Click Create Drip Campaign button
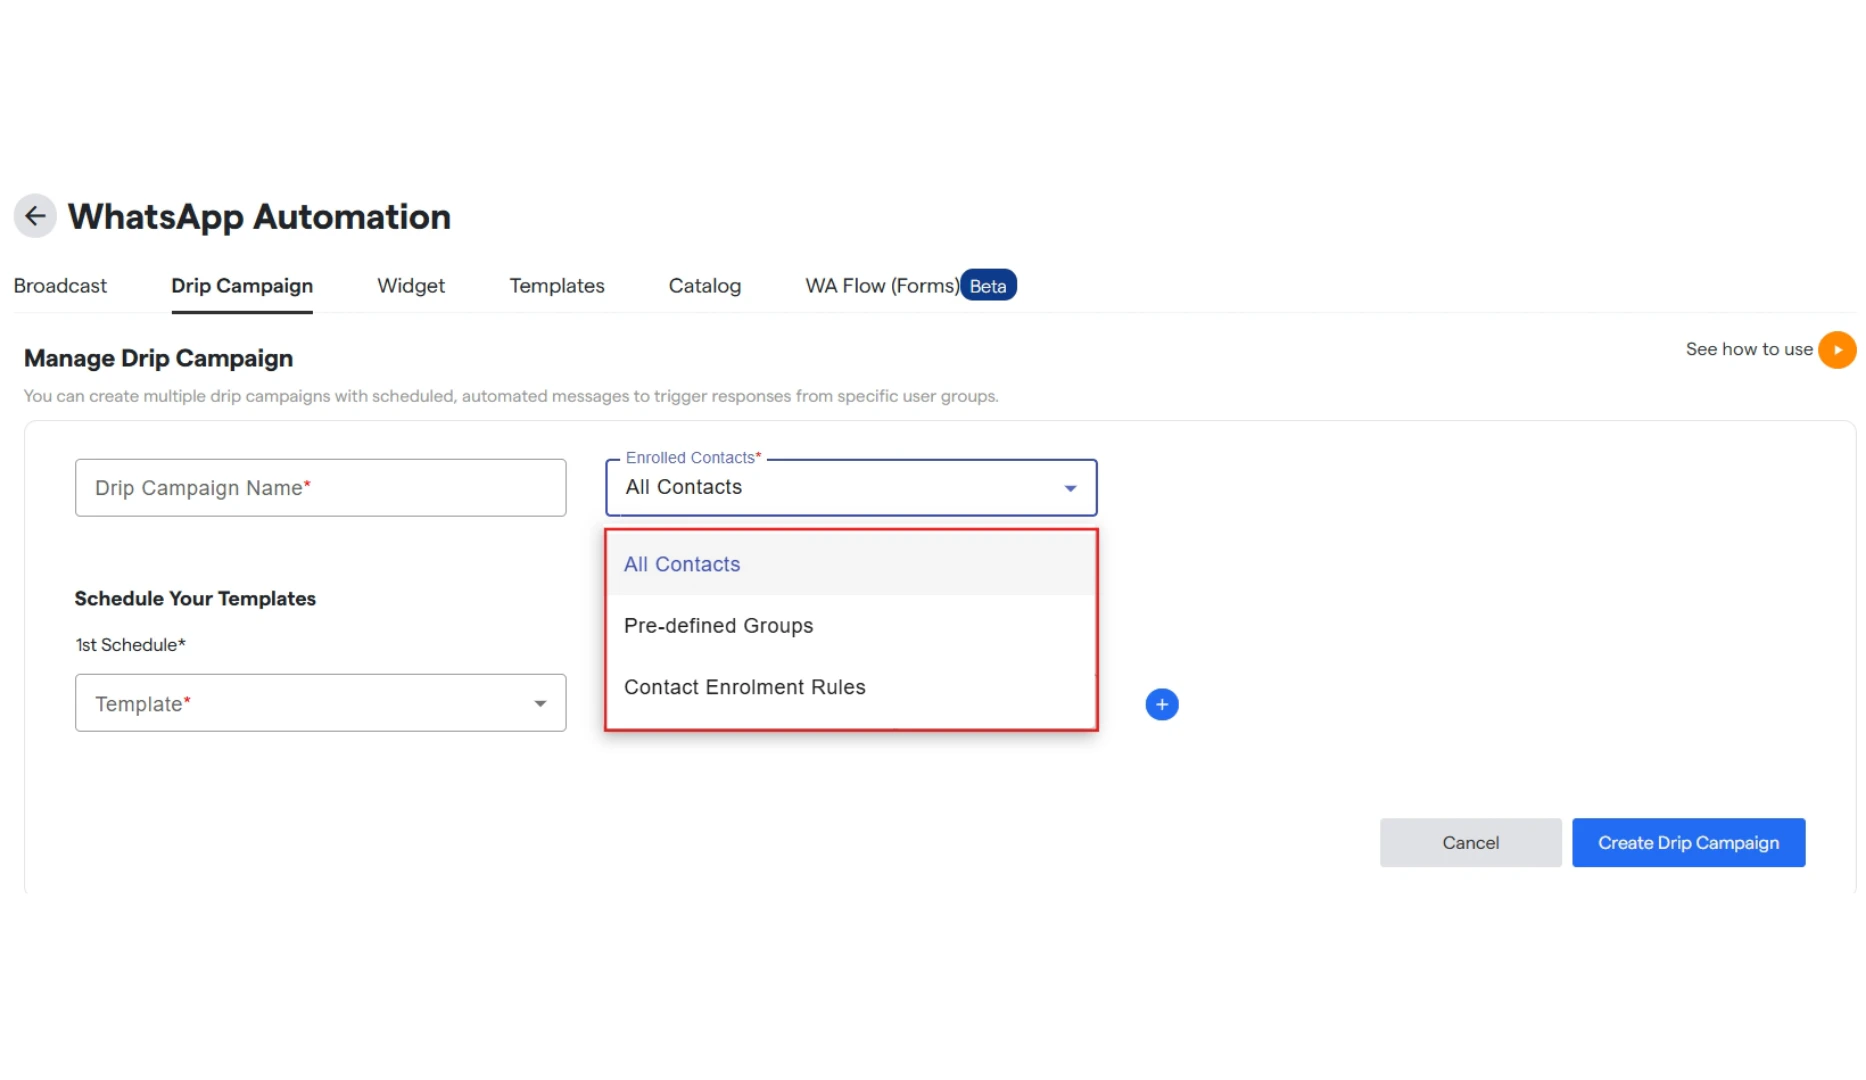The image size is (1866, 1080). [x=1688, y=843]
